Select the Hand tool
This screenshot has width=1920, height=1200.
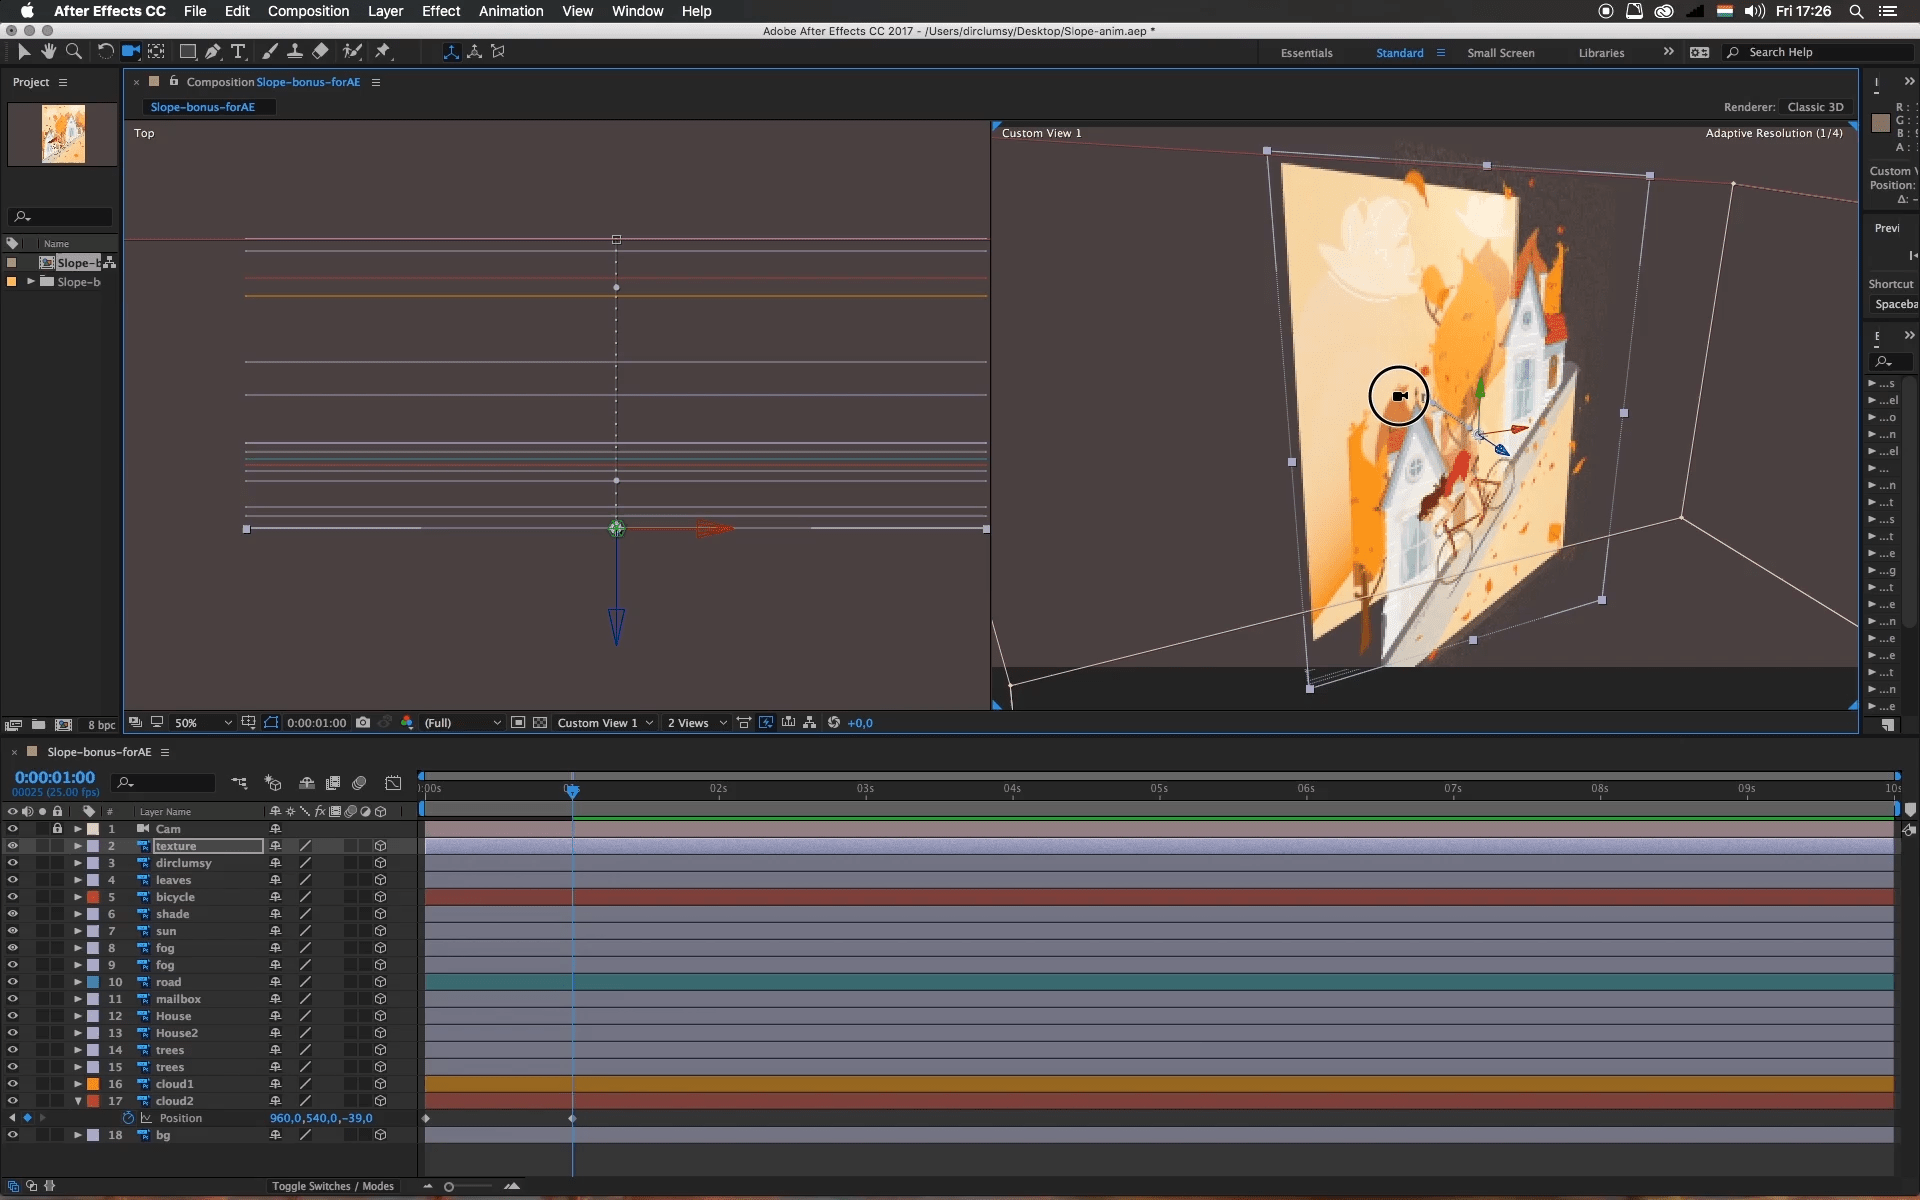point(48,51)
